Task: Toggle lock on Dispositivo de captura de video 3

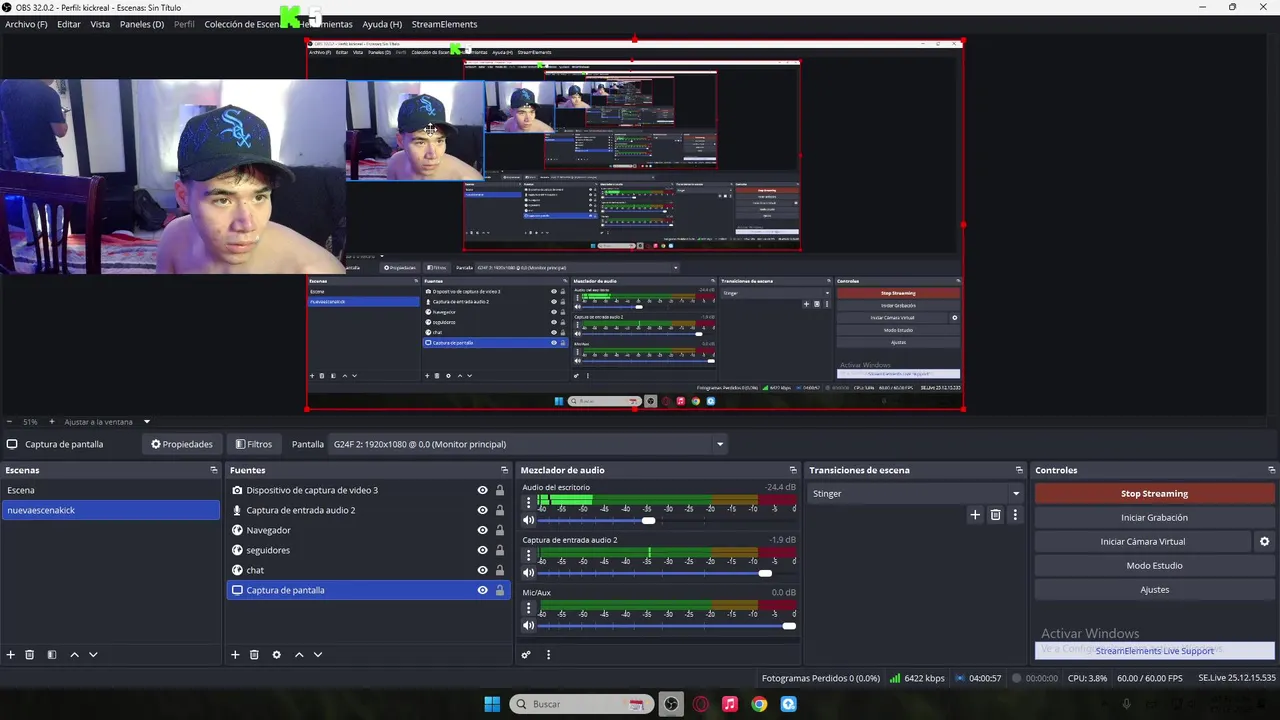Action: (500, 490)
